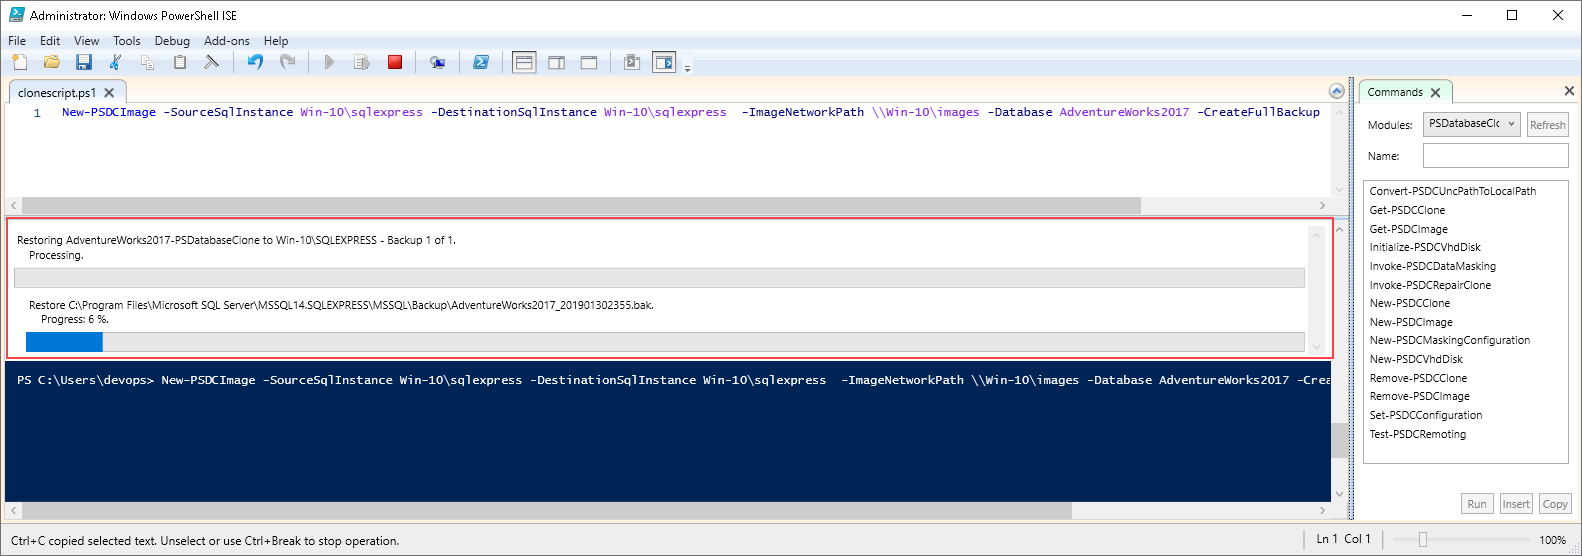Select the clonescript.ps1 tab
Viewport: 1582px width, 556px height.
pos(57,93)
